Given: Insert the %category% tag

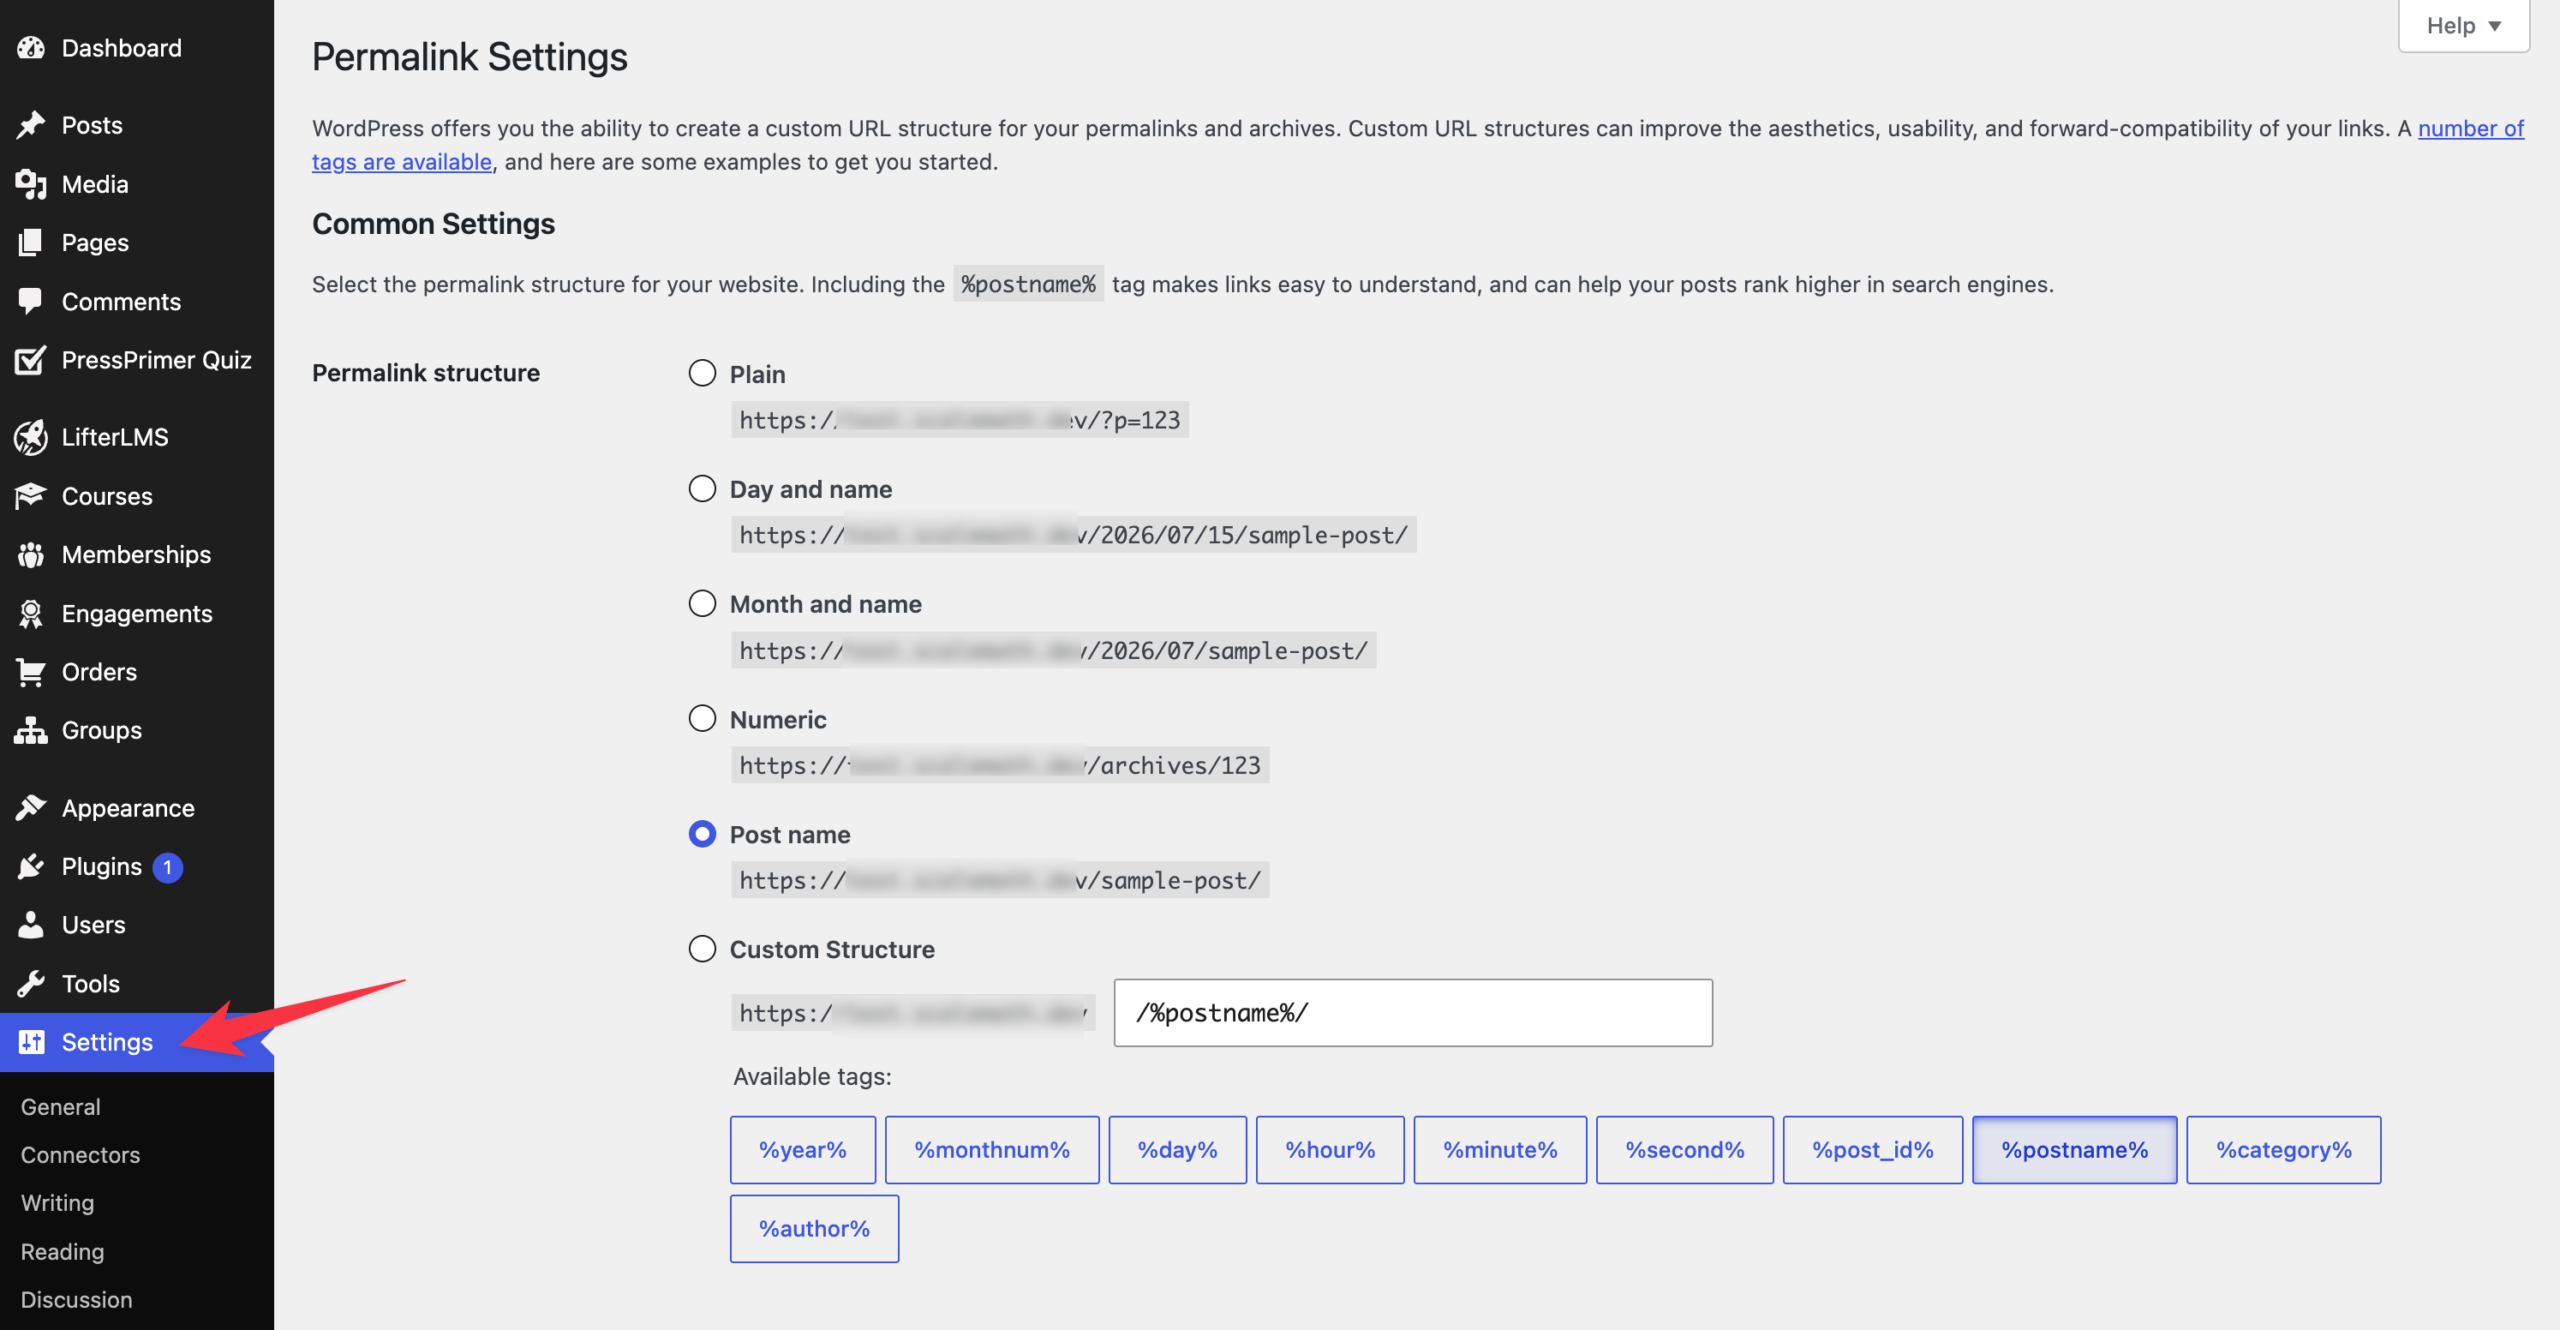Looking at the screenshot, I should (2284, 1150).
